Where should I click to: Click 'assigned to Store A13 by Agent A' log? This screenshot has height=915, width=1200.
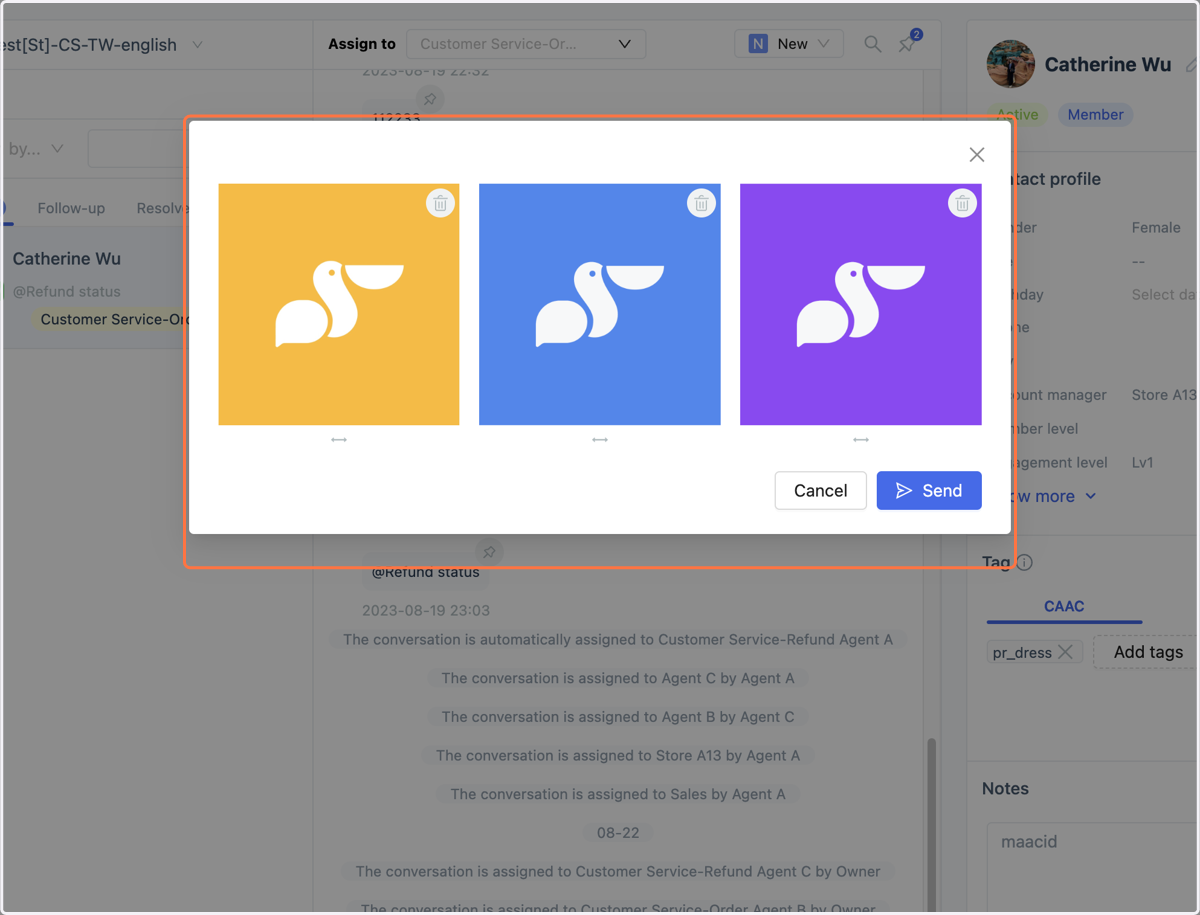[618, 756]
